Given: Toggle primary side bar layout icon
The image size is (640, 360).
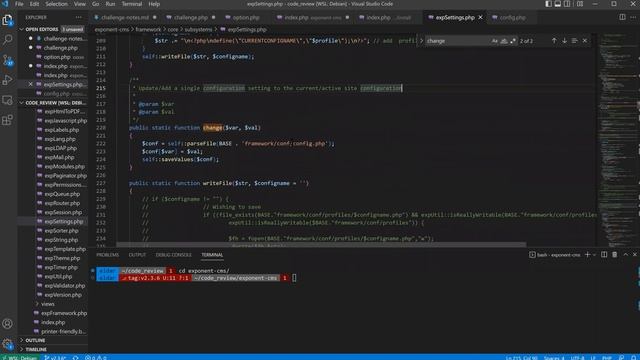Looking at the screenshot, I should pyautogui.click(x=548, y=4).
